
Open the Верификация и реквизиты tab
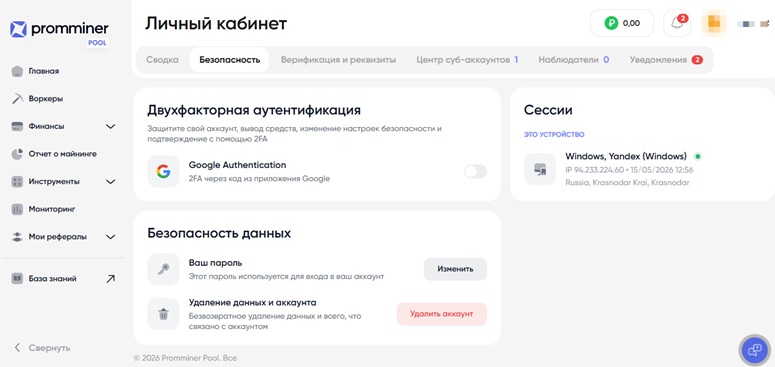click(339, 60)
